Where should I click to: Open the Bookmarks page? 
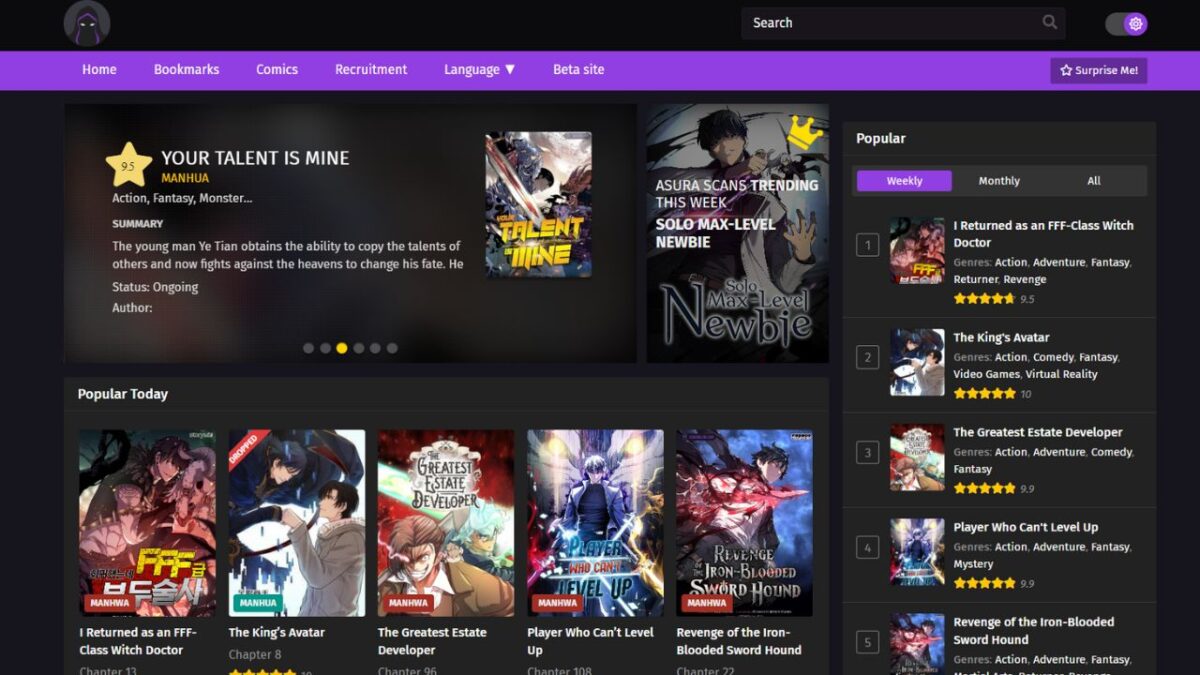point(186,69)
